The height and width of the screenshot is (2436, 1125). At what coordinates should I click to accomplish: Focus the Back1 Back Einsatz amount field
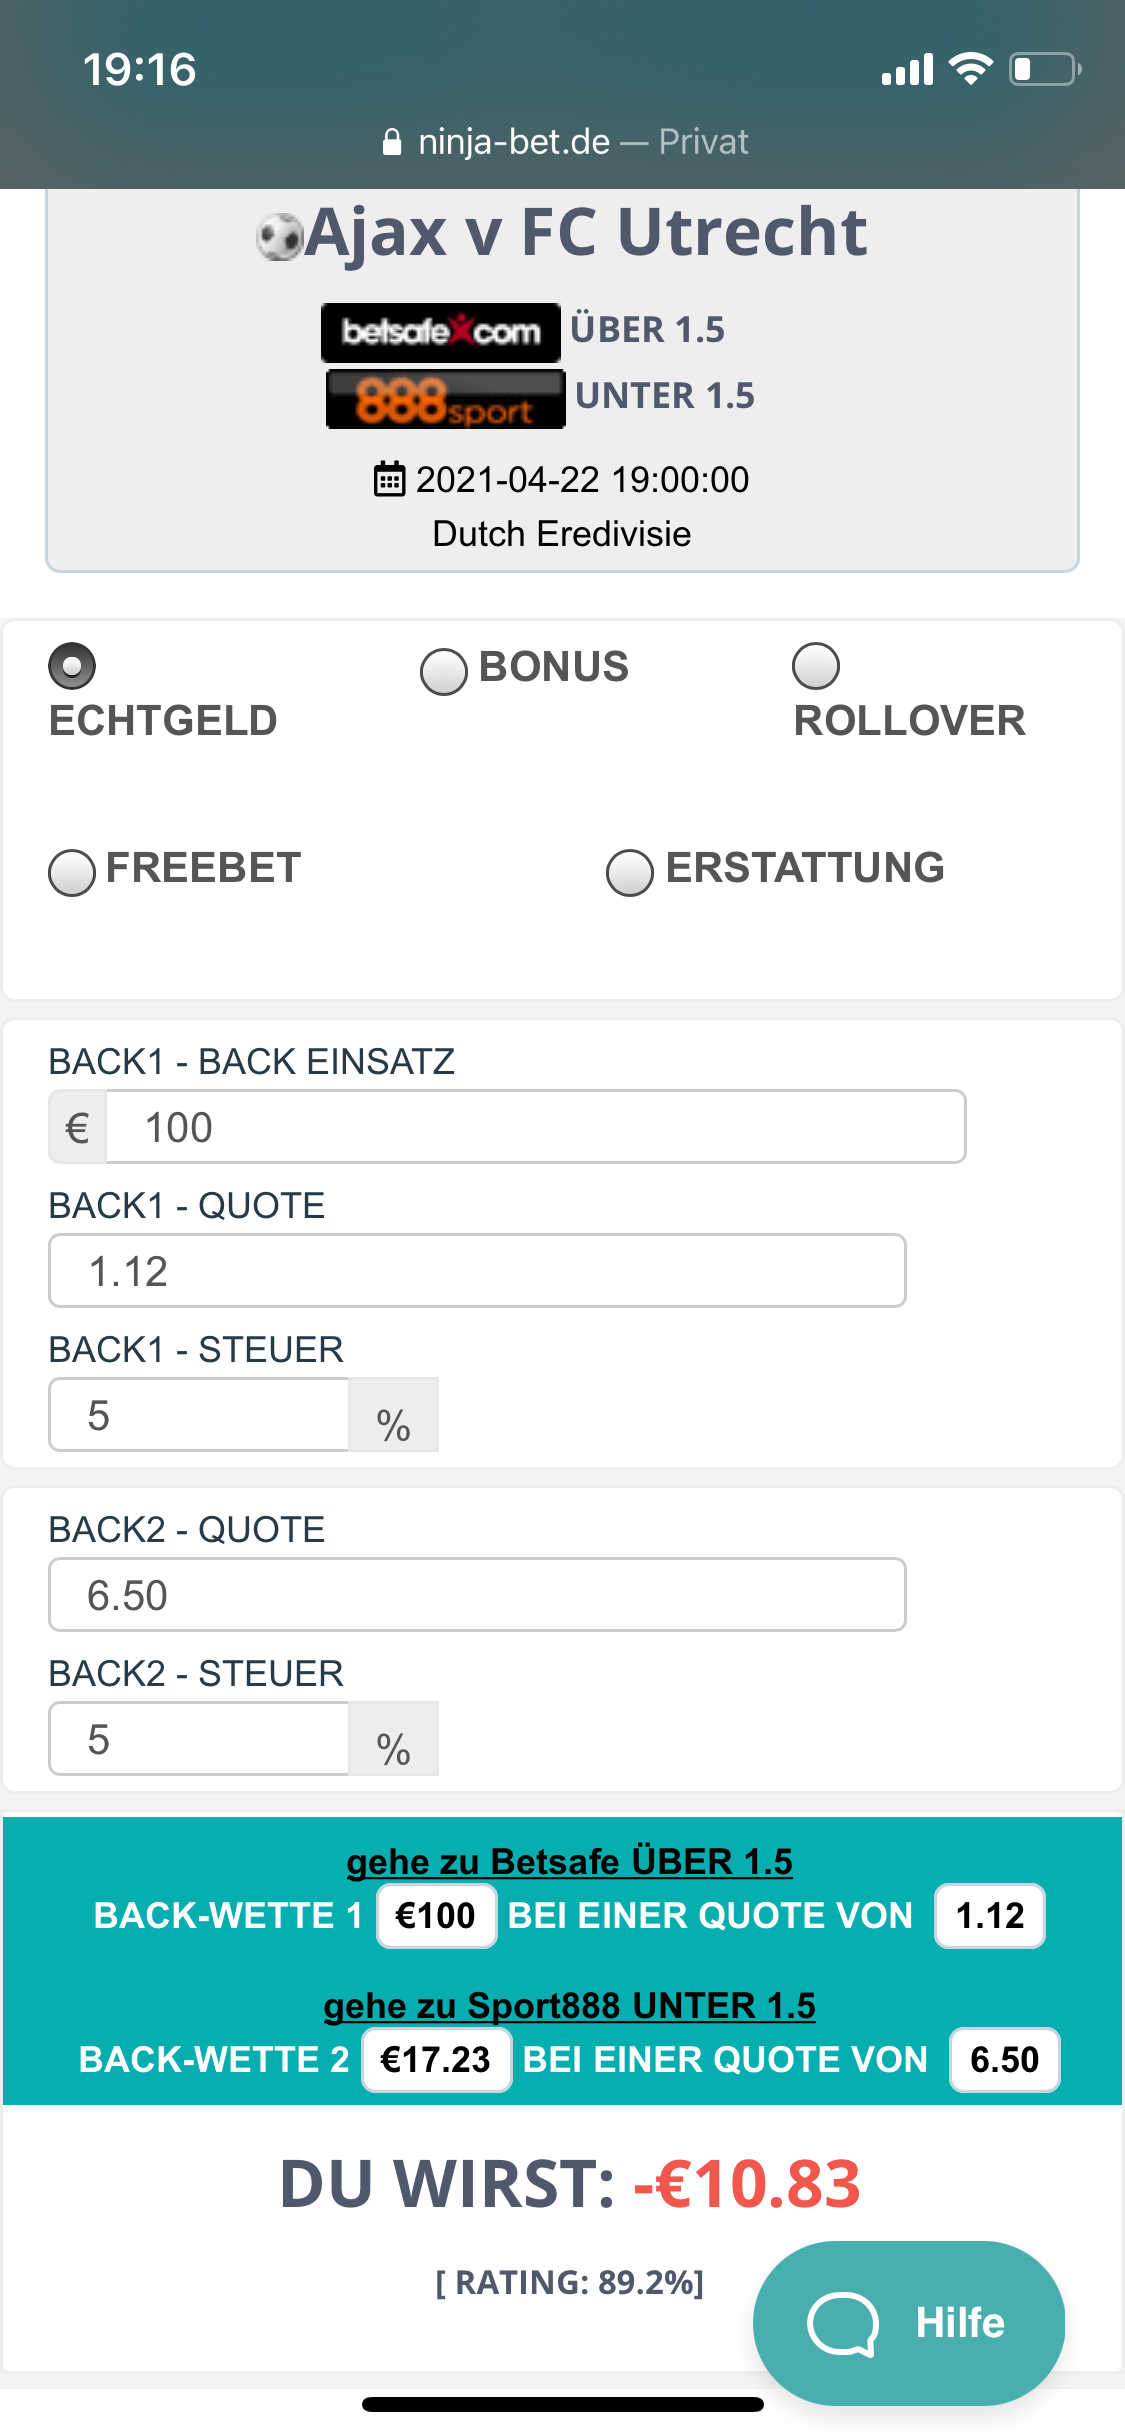coord(536,1127)
